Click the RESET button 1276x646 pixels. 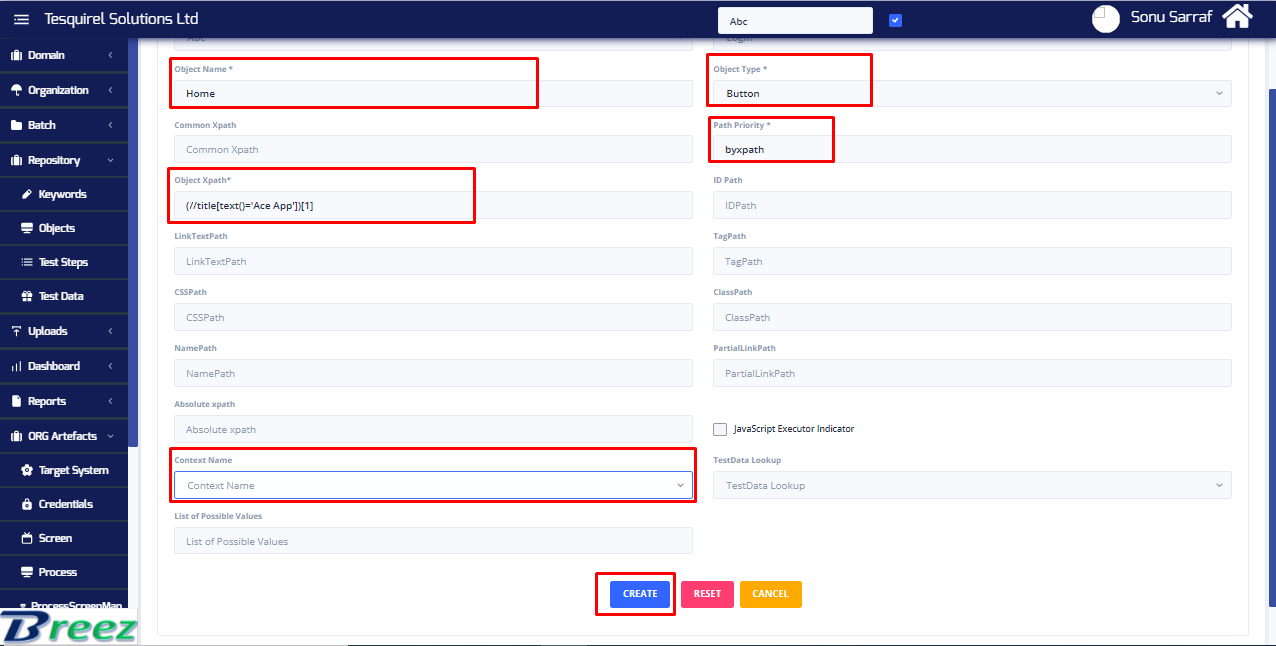[707, 594]
